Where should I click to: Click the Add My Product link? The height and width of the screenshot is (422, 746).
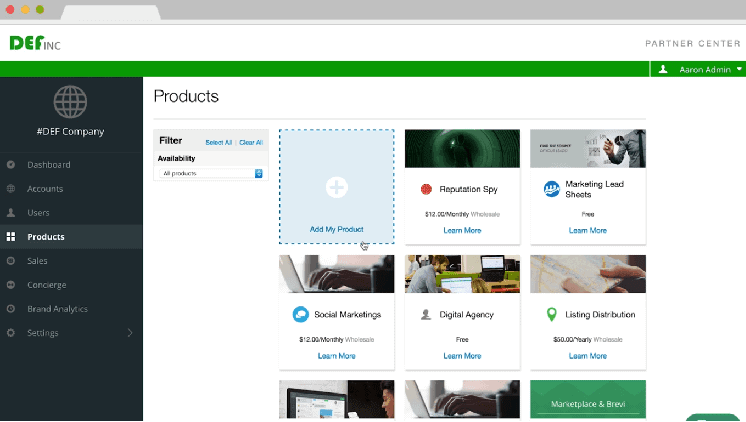pos(336,229)
